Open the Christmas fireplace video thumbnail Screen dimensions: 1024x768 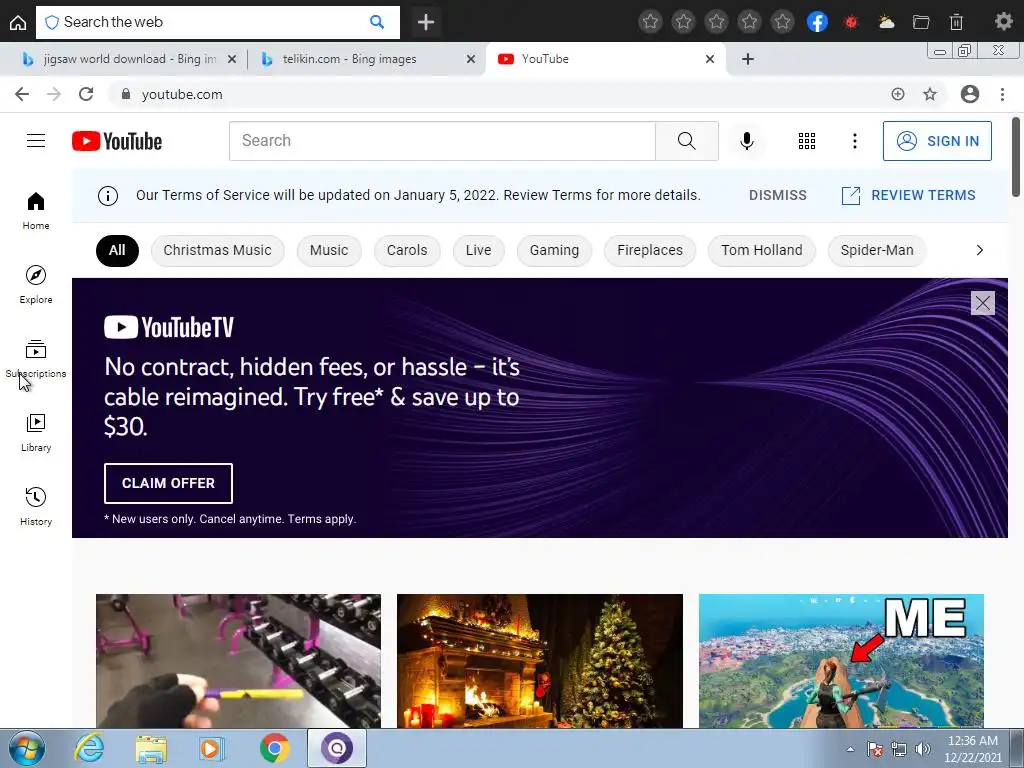540,661
